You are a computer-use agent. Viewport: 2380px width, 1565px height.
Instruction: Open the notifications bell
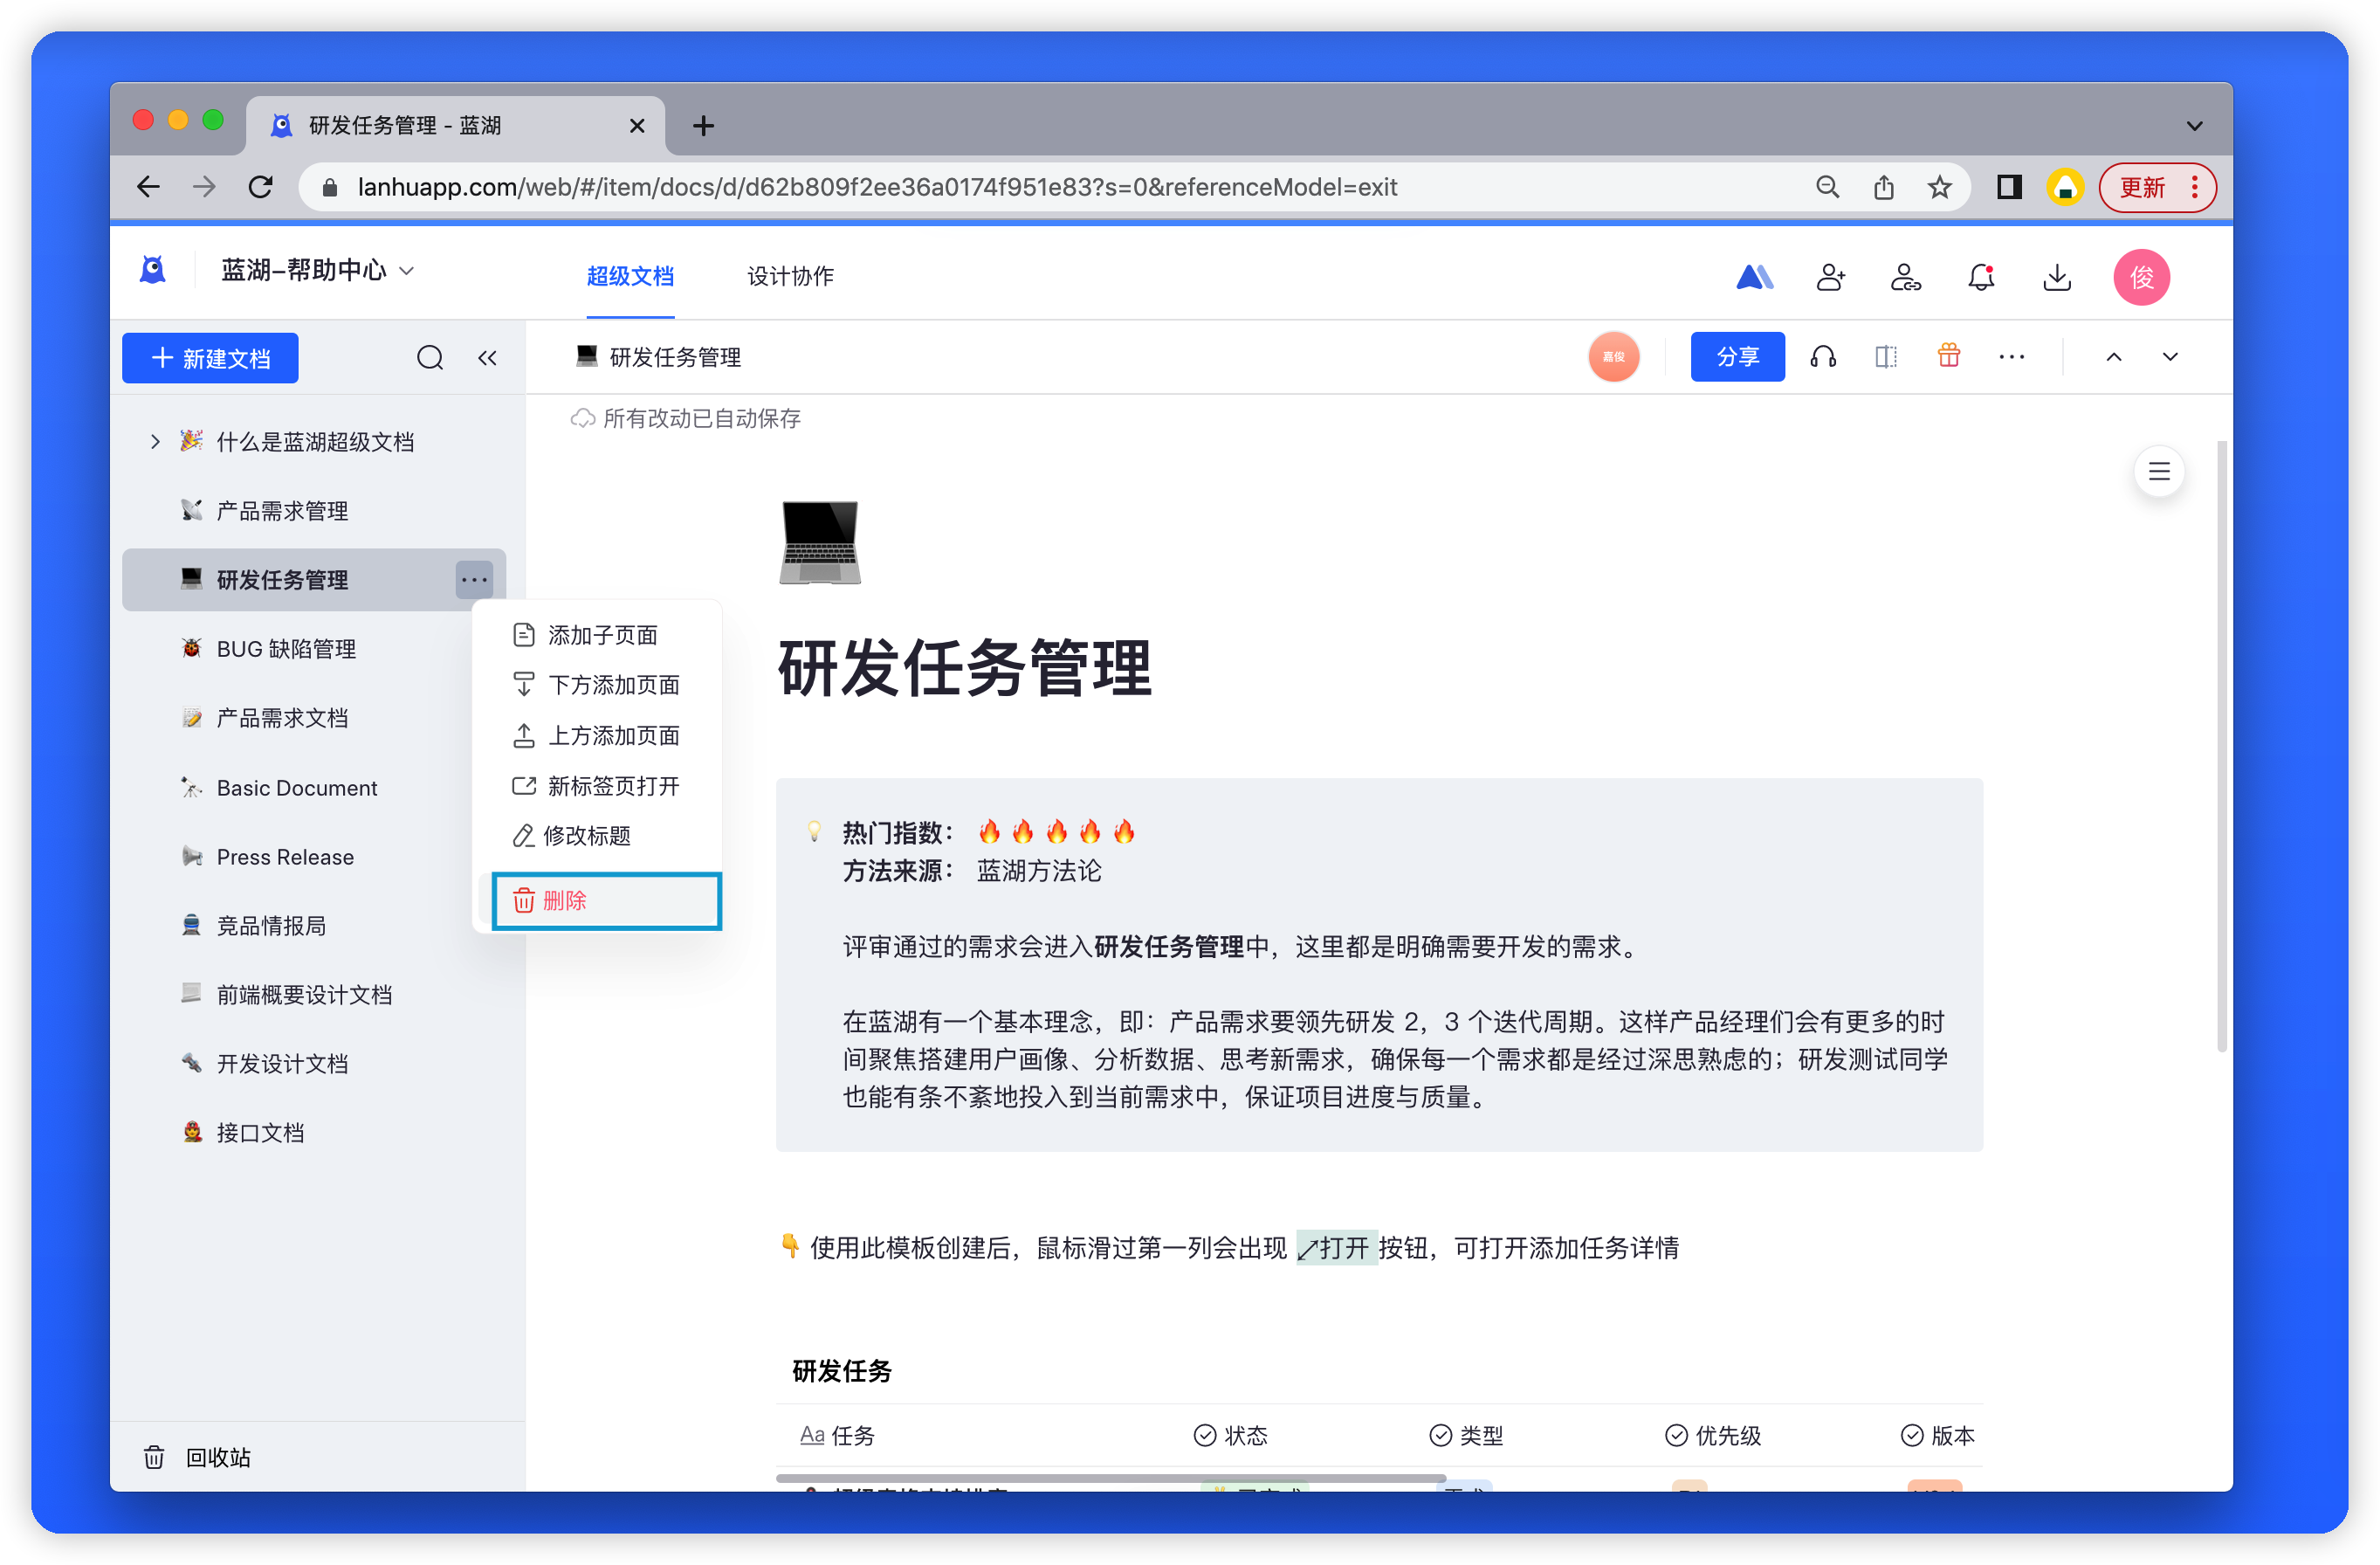(1981, 277)
